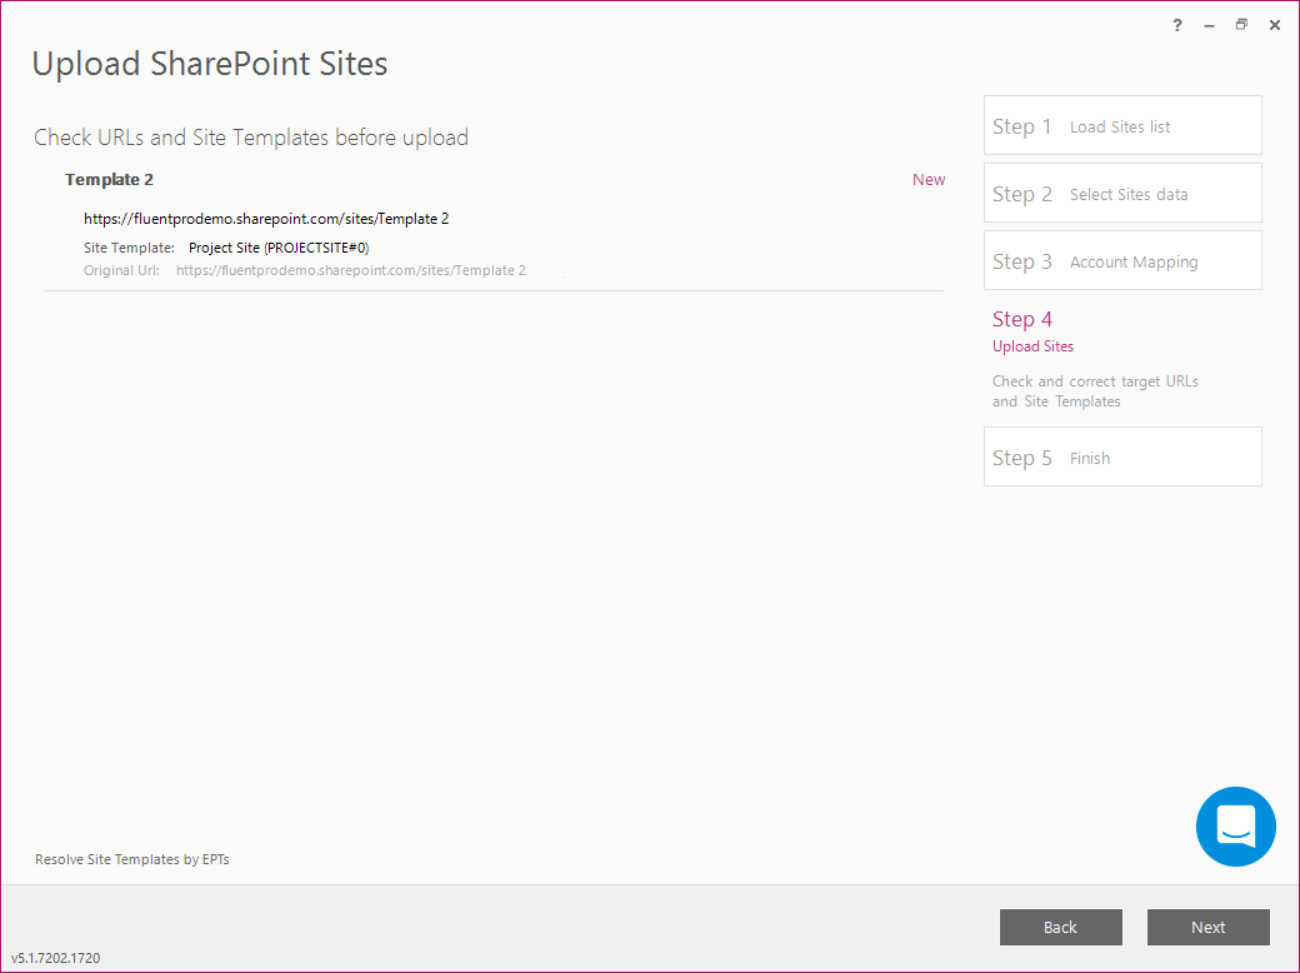Edit the target URL for Template 2

pyautogui.click(x=266, y=218)
